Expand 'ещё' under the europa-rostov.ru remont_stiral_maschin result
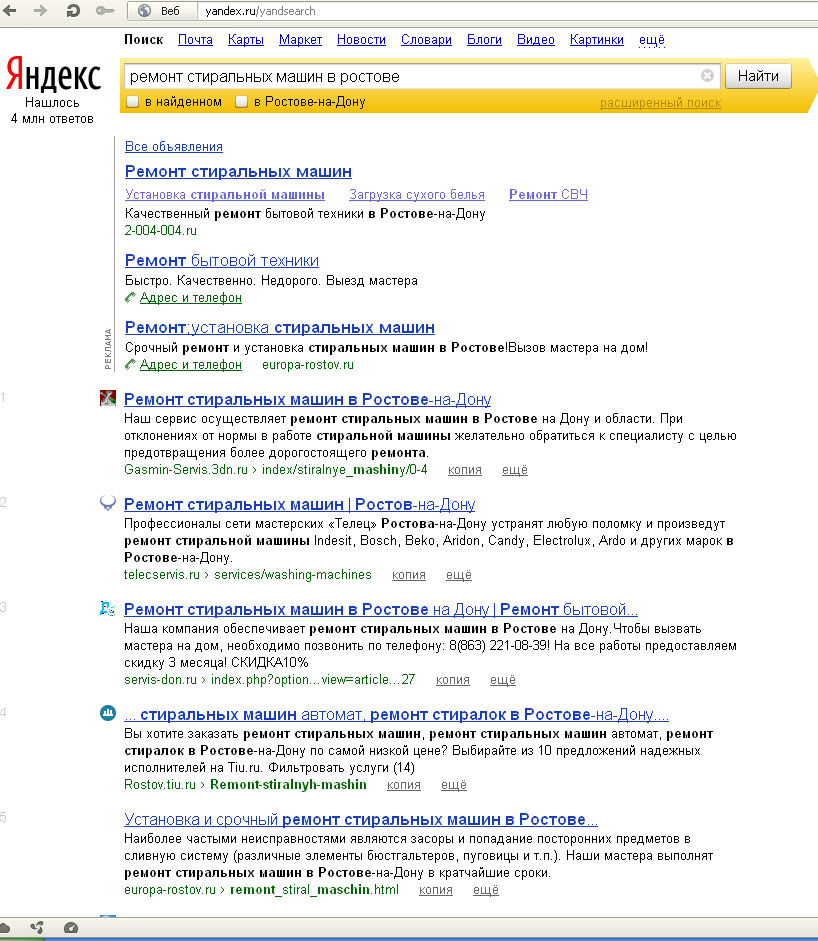This screenshot has width=818, height=941. click(486, 890)
